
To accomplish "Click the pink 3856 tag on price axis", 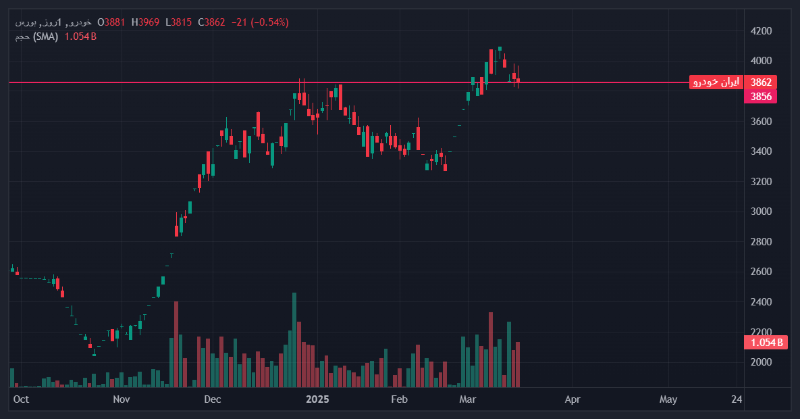I will pos(761,96).
